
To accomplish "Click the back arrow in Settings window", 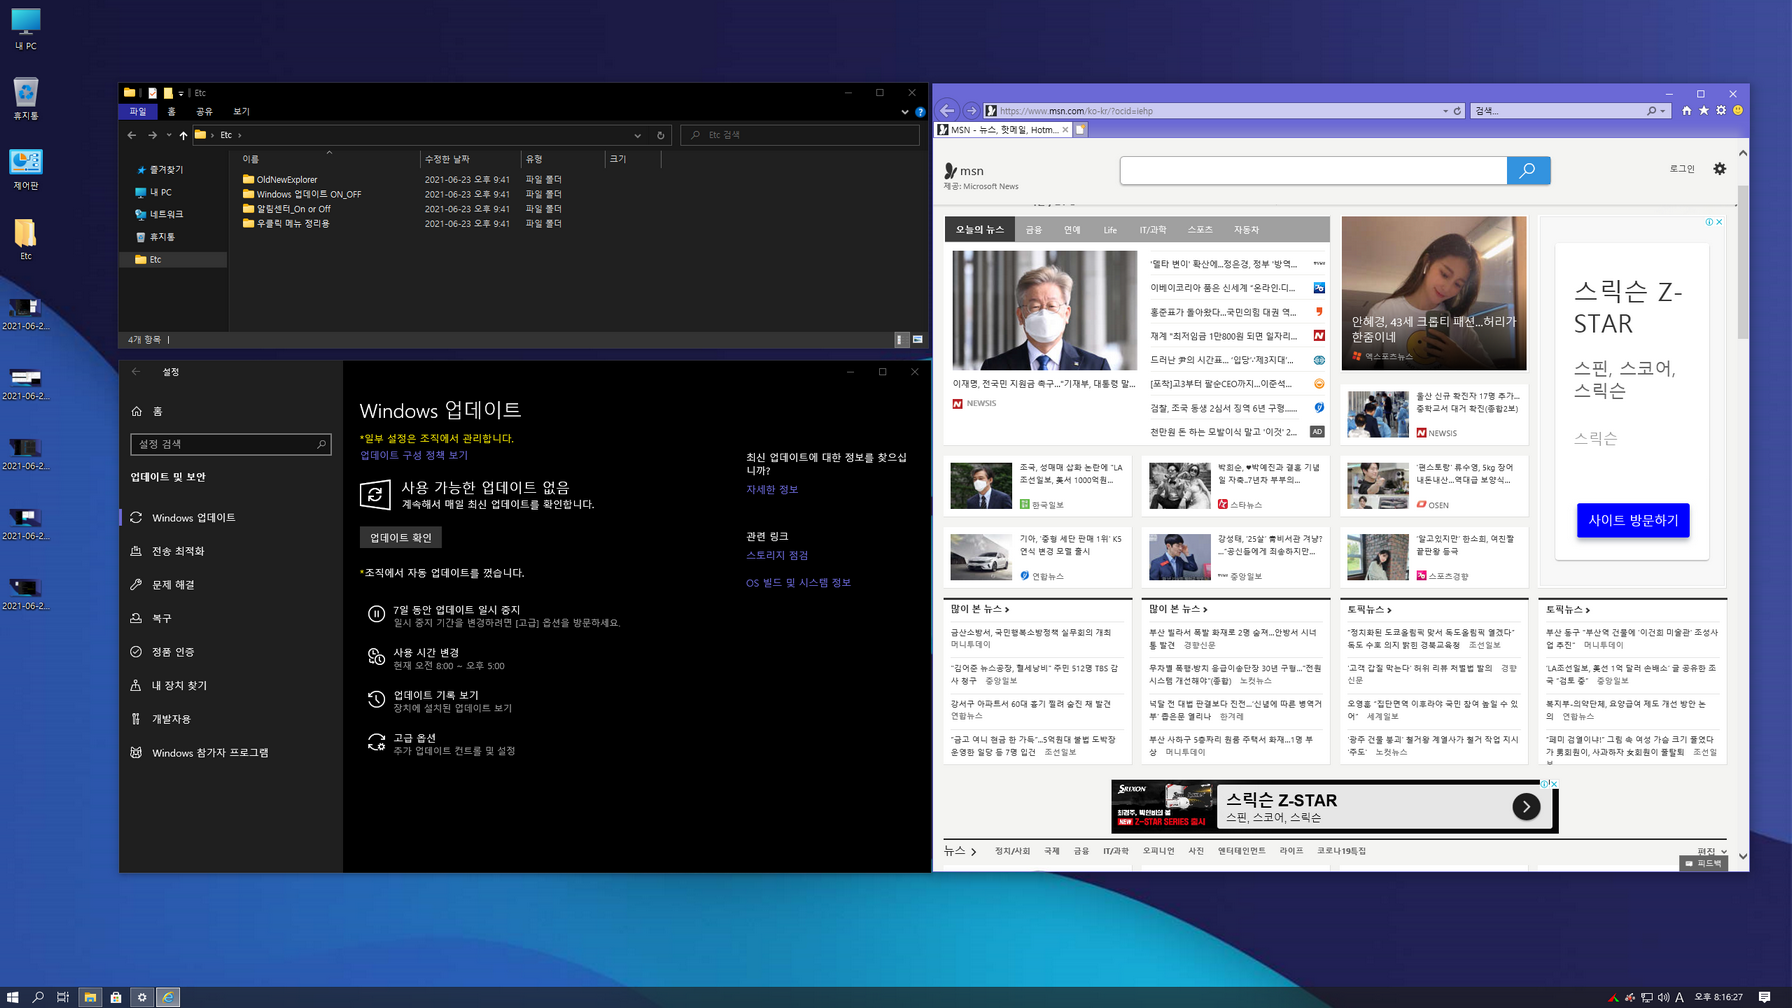I will [x=136, y=372].
